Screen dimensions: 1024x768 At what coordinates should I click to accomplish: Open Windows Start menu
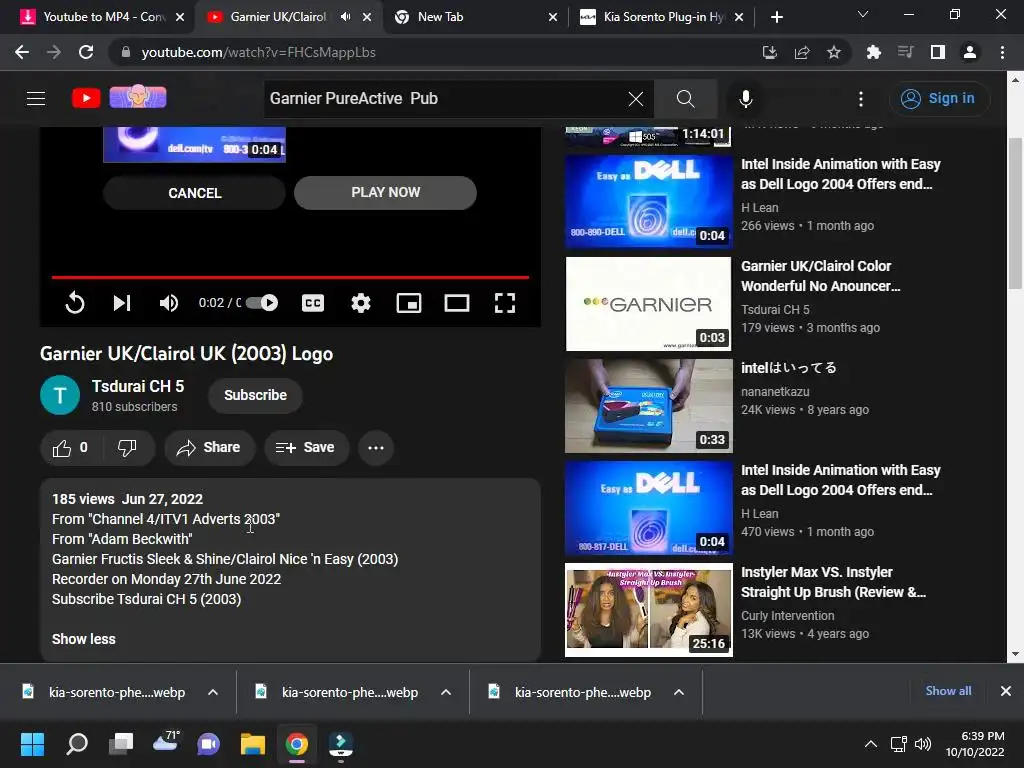tap(32, 744)
